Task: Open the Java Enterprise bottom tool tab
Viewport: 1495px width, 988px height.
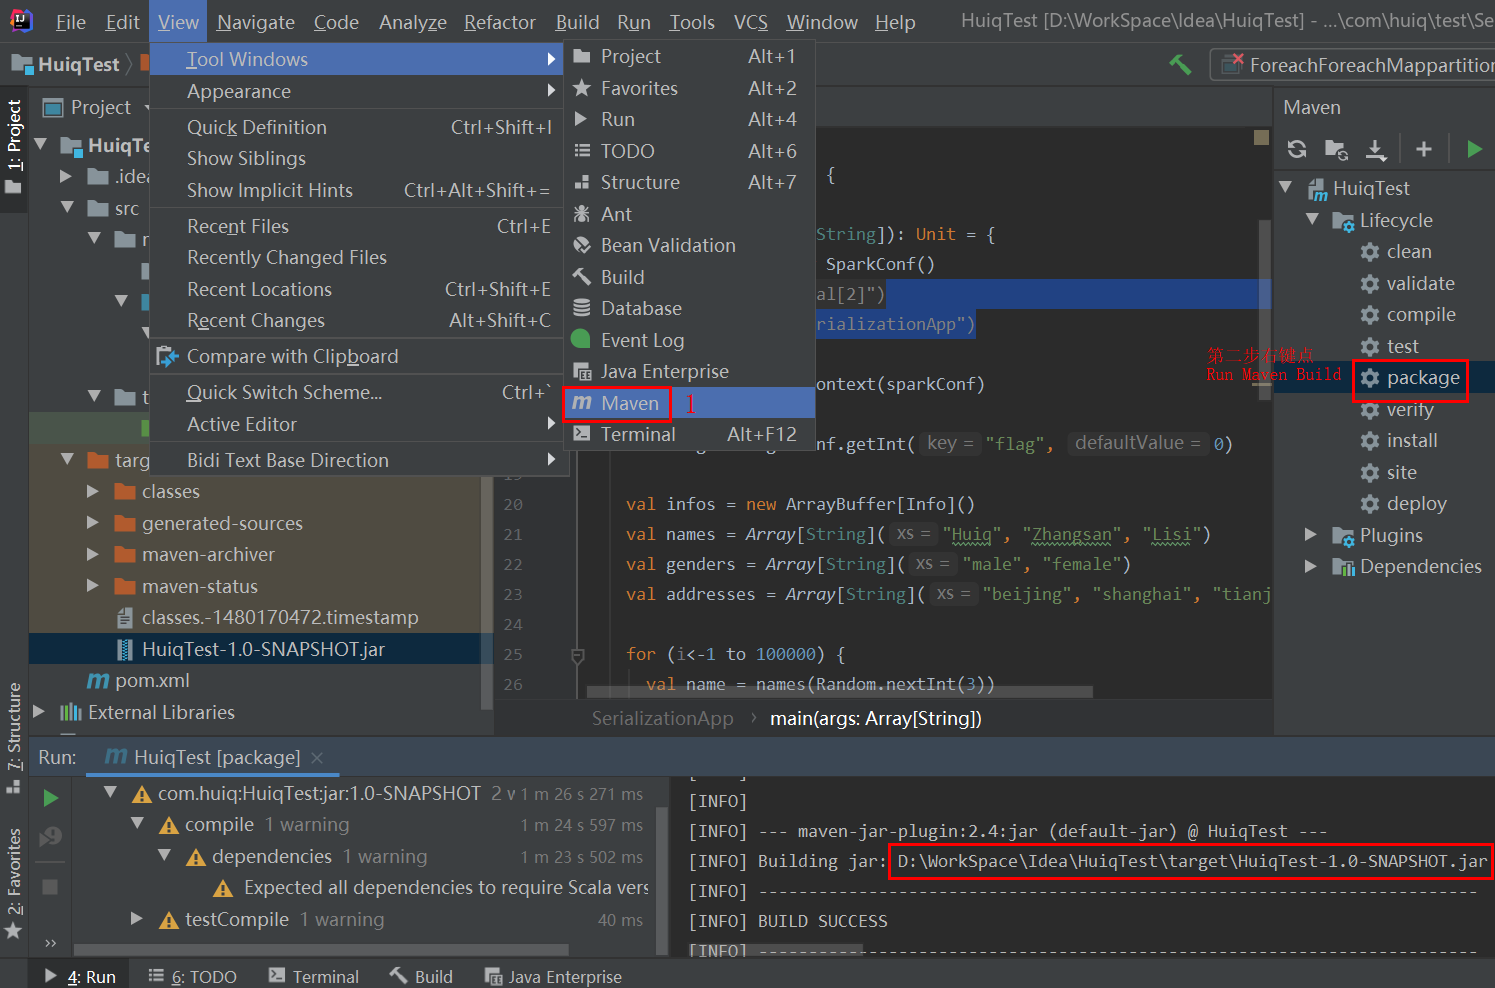Action: coord(553,976)
